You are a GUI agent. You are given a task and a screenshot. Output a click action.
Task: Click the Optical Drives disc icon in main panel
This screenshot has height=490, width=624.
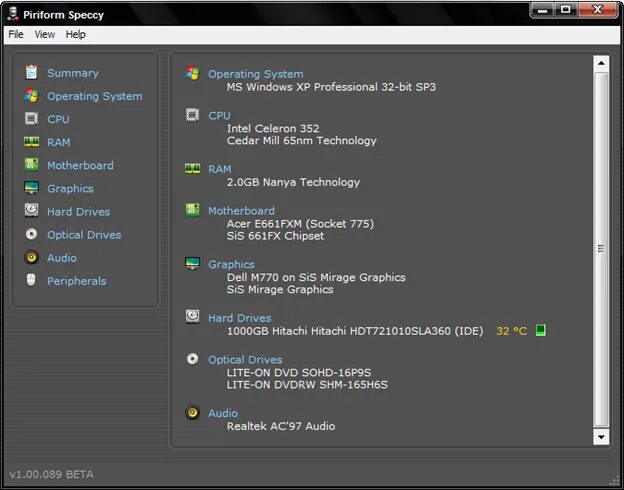tap(193, 359)
